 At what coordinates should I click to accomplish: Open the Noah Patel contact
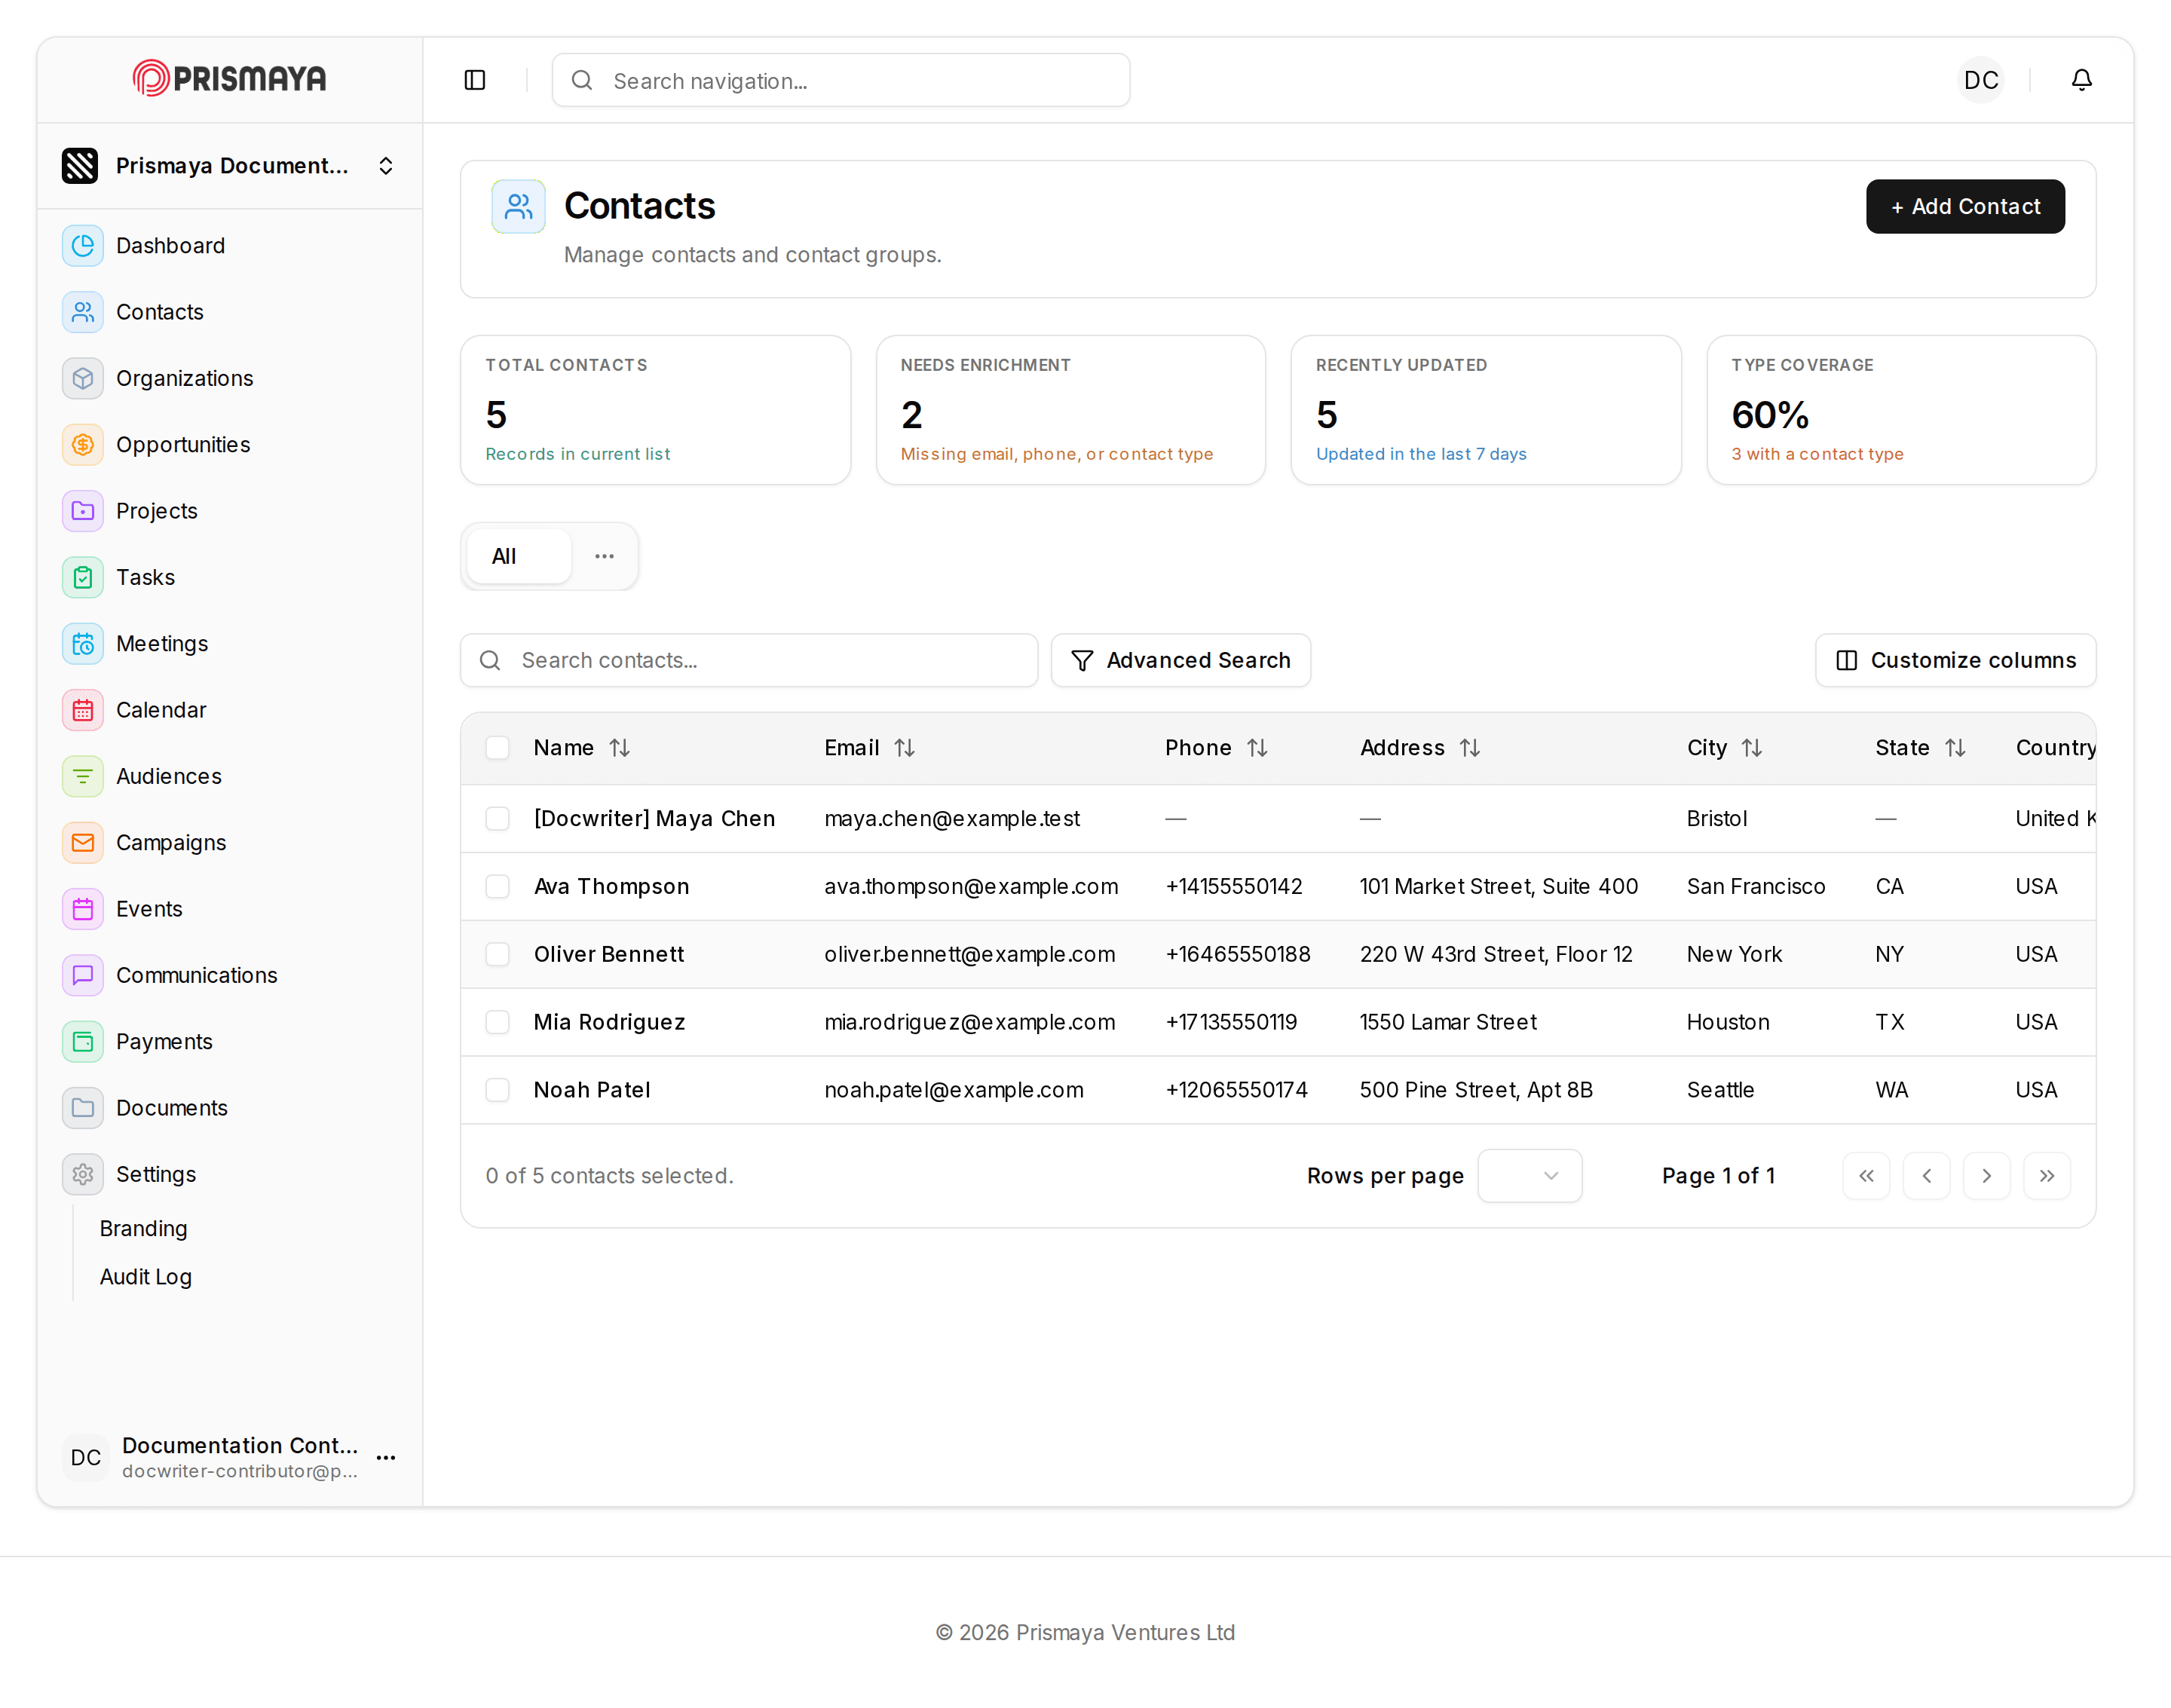pyautogui.click(x=592, y=1090)
